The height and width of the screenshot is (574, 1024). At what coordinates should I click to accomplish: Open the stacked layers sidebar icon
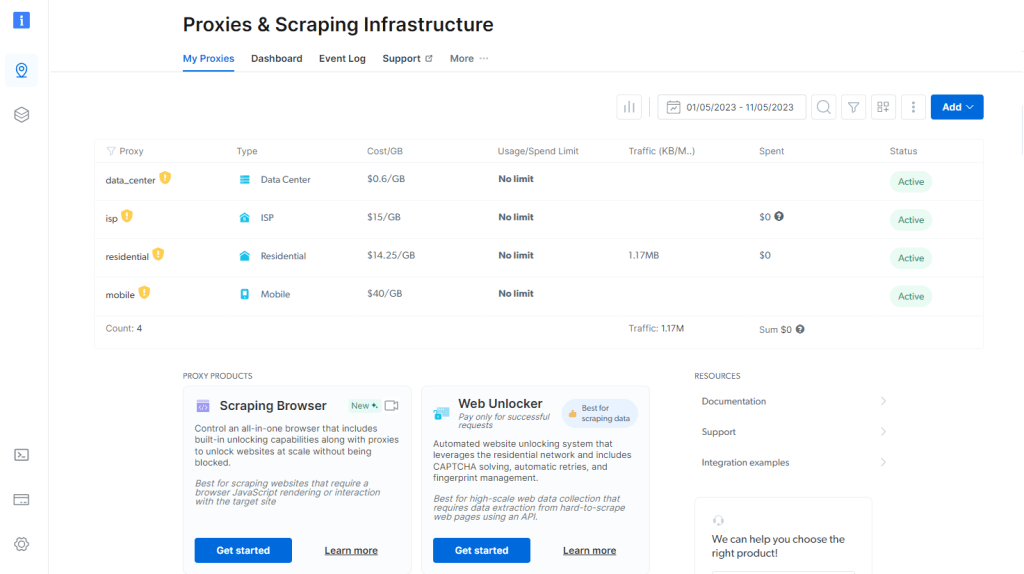[22, 115]
